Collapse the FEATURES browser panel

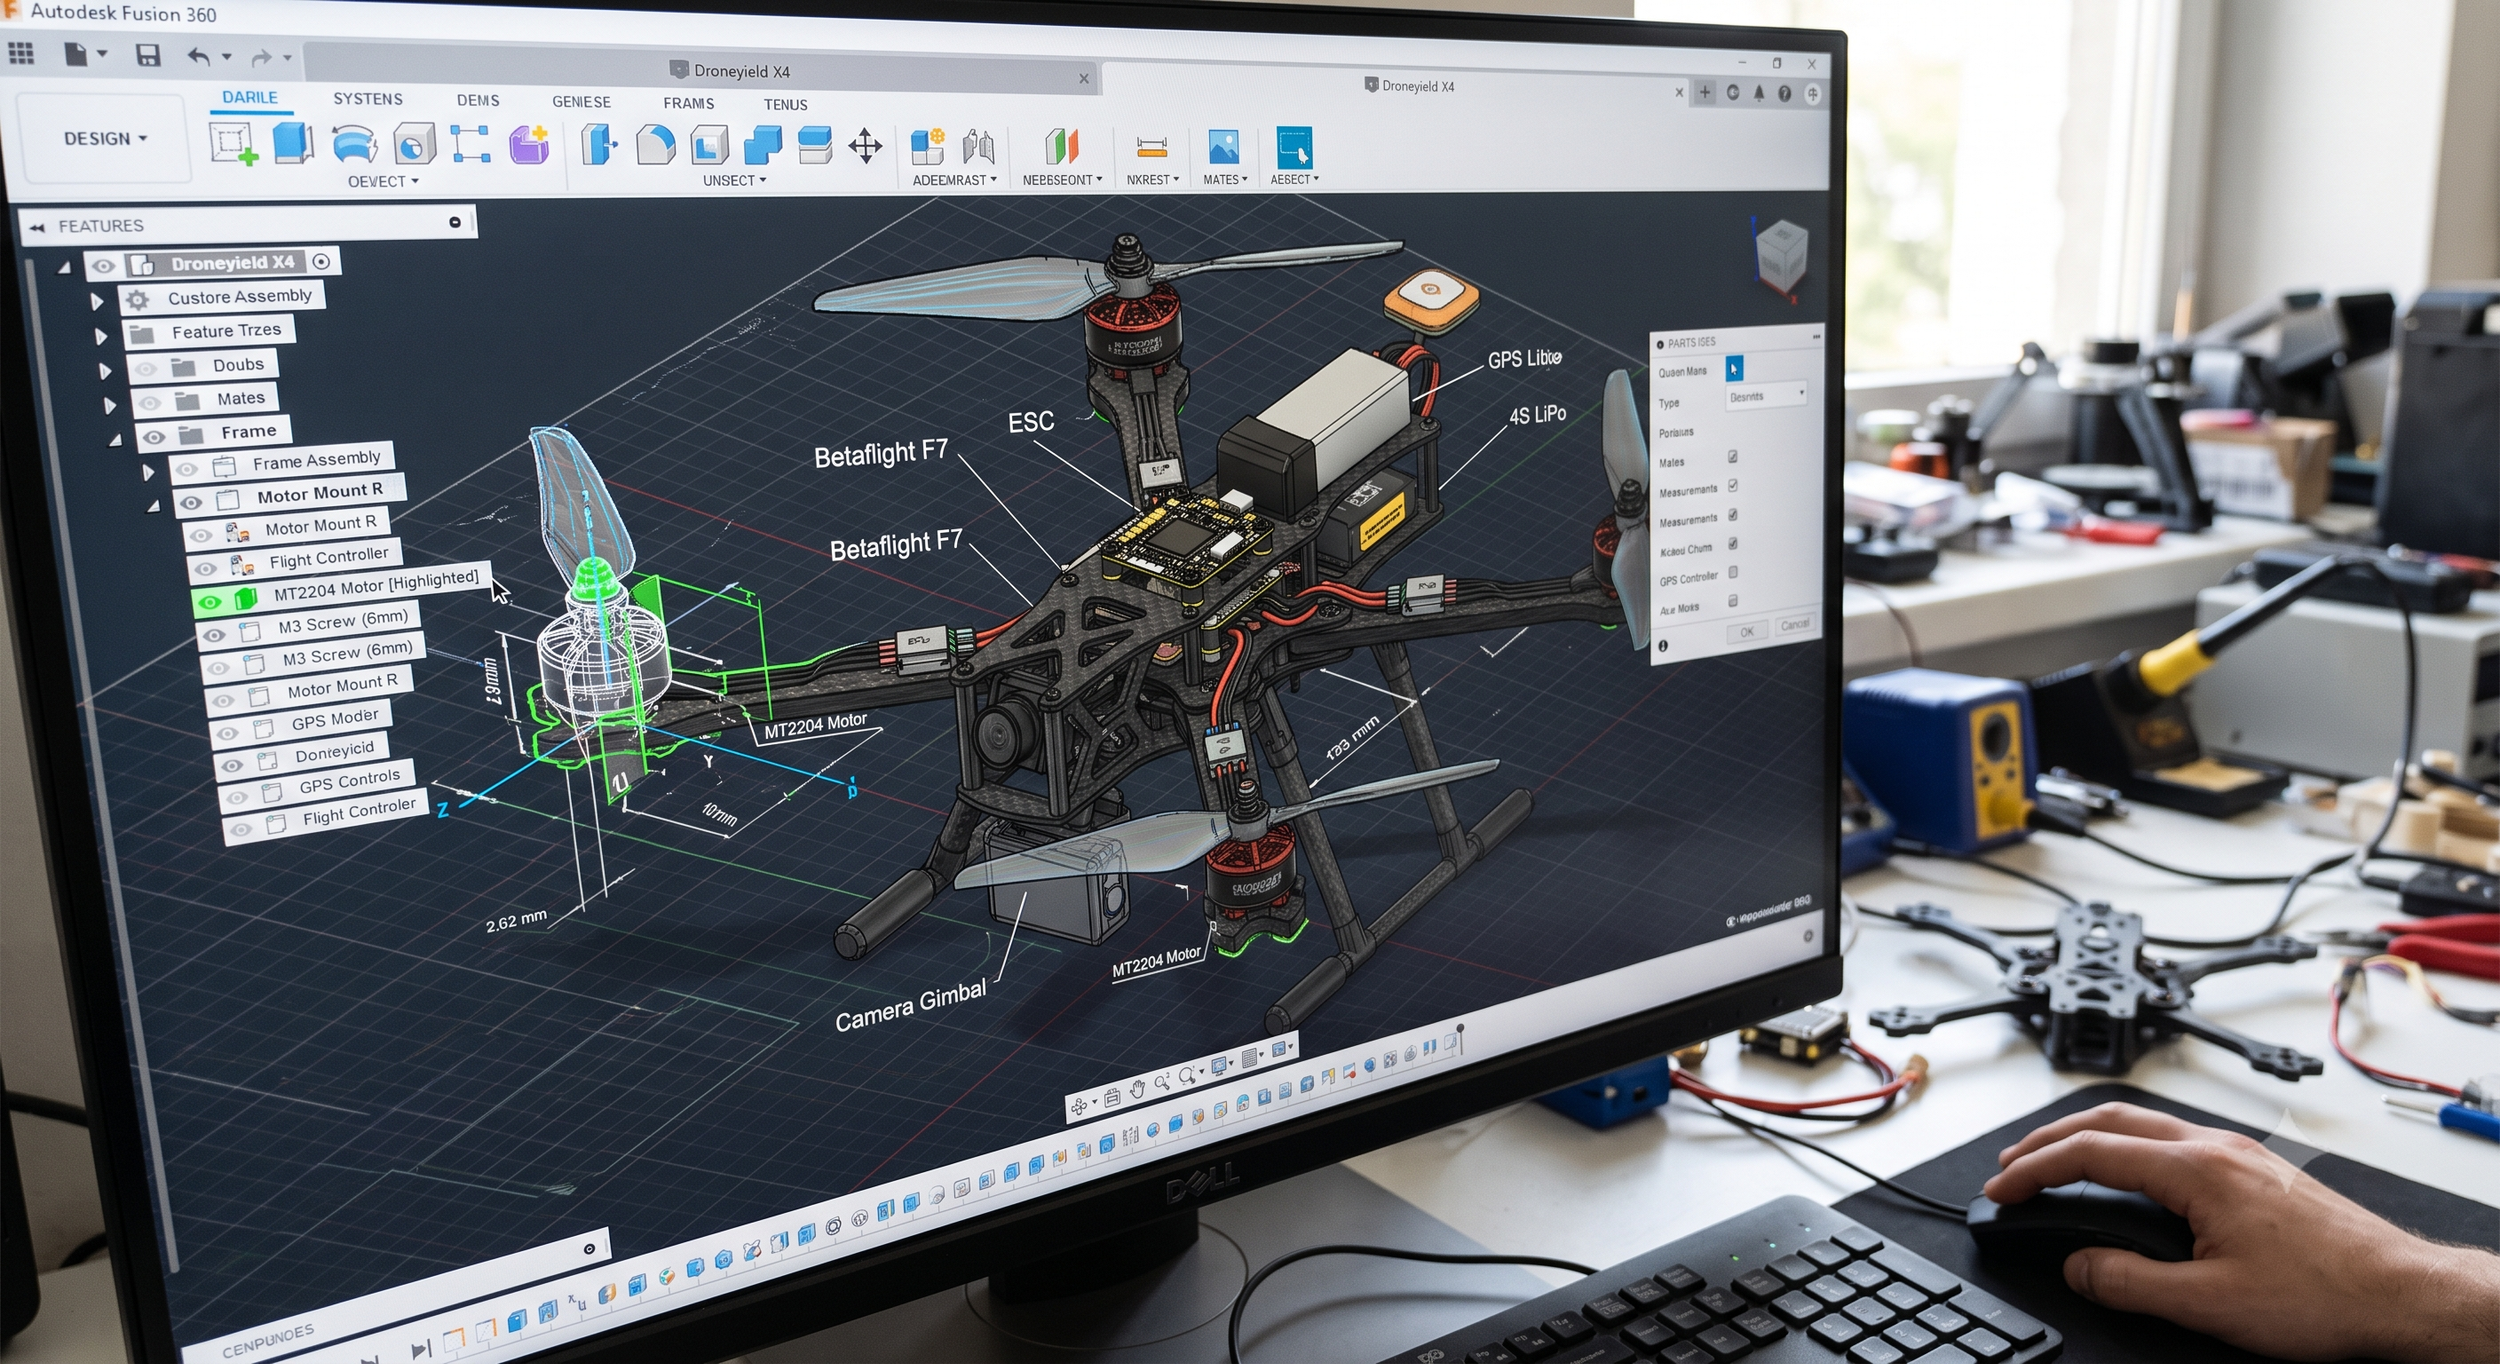tap(38, 227)
